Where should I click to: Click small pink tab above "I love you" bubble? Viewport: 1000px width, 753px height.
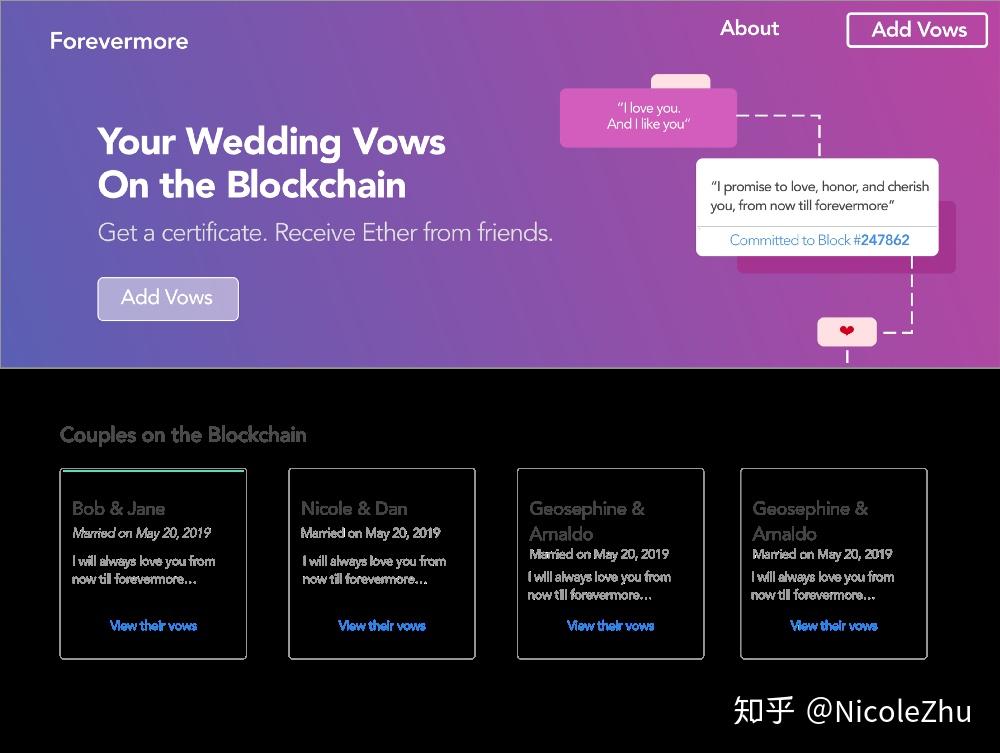click(680, 81)
